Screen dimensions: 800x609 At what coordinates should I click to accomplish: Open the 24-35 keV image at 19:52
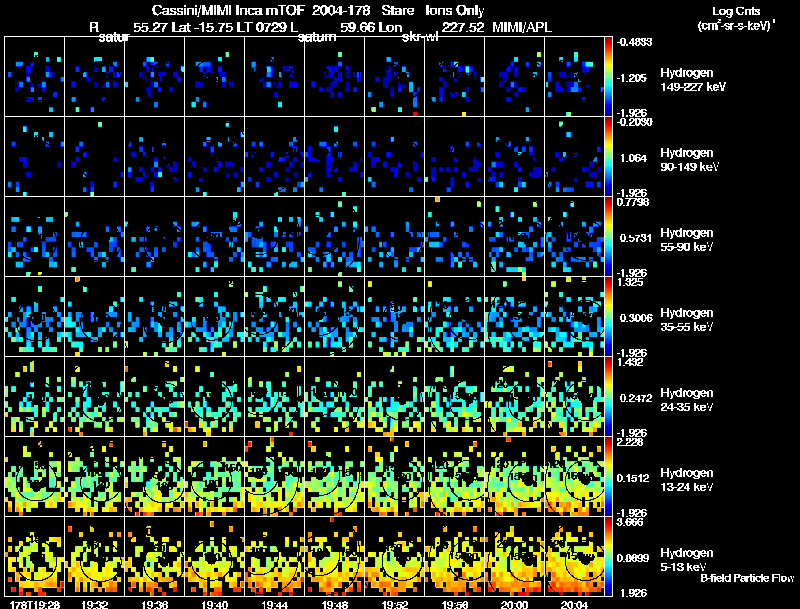tap(394, 396)
